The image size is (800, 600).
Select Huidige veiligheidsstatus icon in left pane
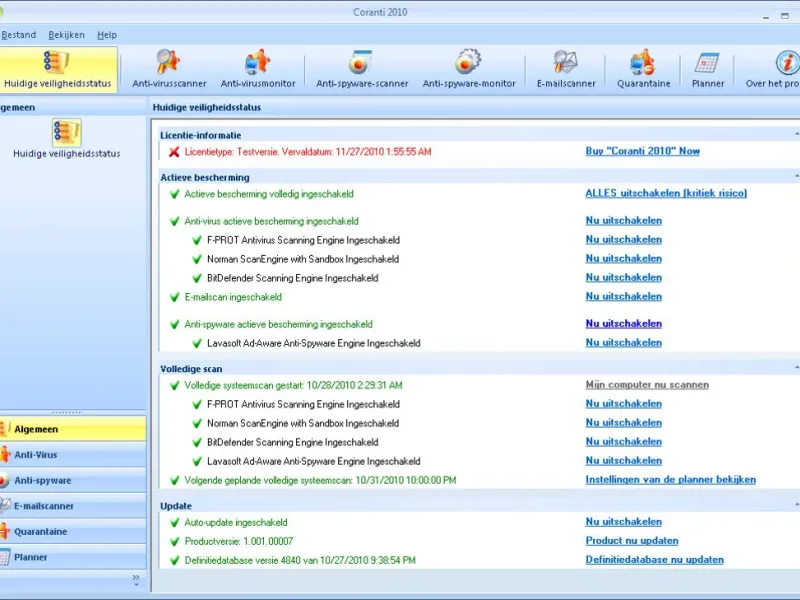(66, 139)
